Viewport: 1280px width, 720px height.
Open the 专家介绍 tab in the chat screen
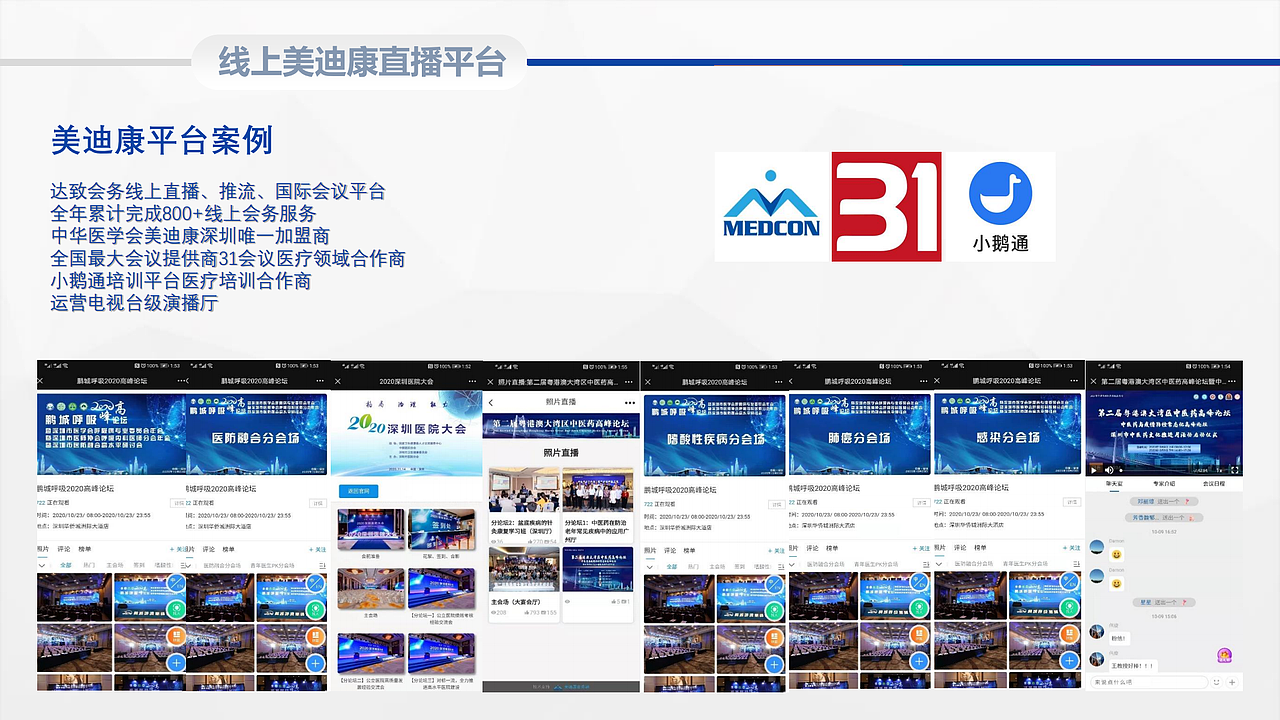pyautogui.click(x=1162, y=483)
